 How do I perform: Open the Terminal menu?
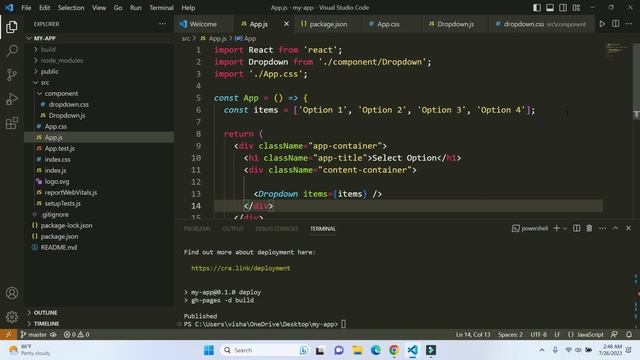point(161,7)
